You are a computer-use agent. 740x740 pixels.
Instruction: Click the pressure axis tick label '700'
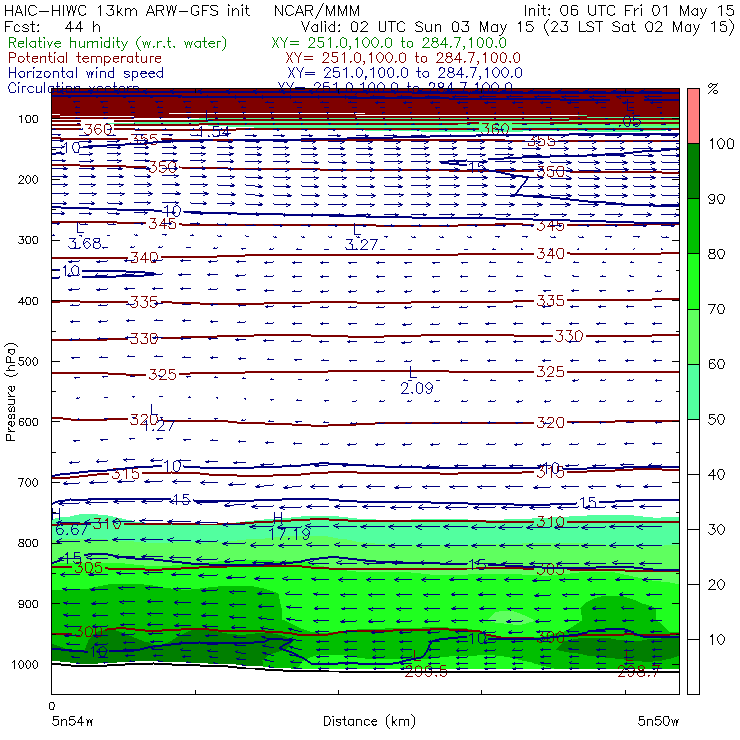(x=28, y=482)
